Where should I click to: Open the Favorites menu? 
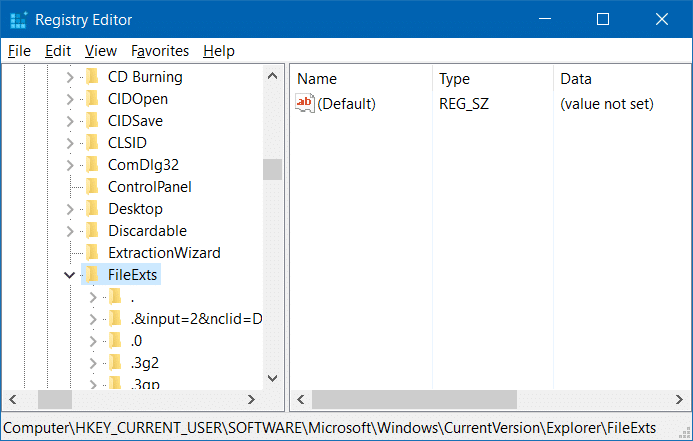pyautogui.click(x=160, y=51)
